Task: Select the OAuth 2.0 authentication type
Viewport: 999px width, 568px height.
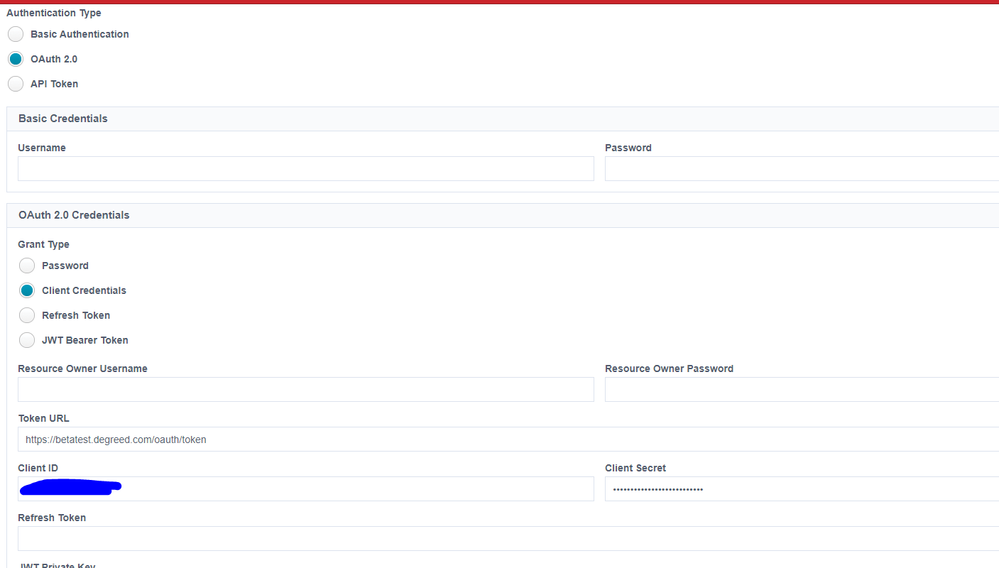Action: 16,59
